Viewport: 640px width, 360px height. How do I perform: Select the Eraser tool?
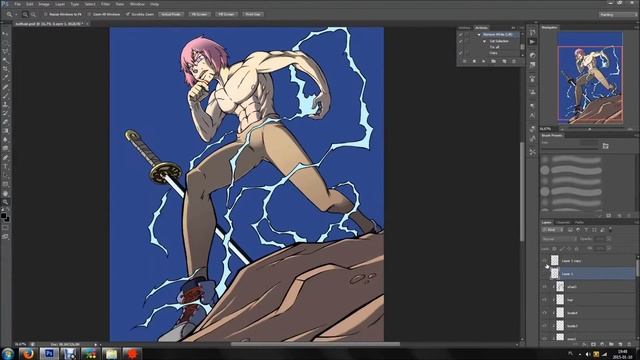pyautogui.click(x=5, y=122)
